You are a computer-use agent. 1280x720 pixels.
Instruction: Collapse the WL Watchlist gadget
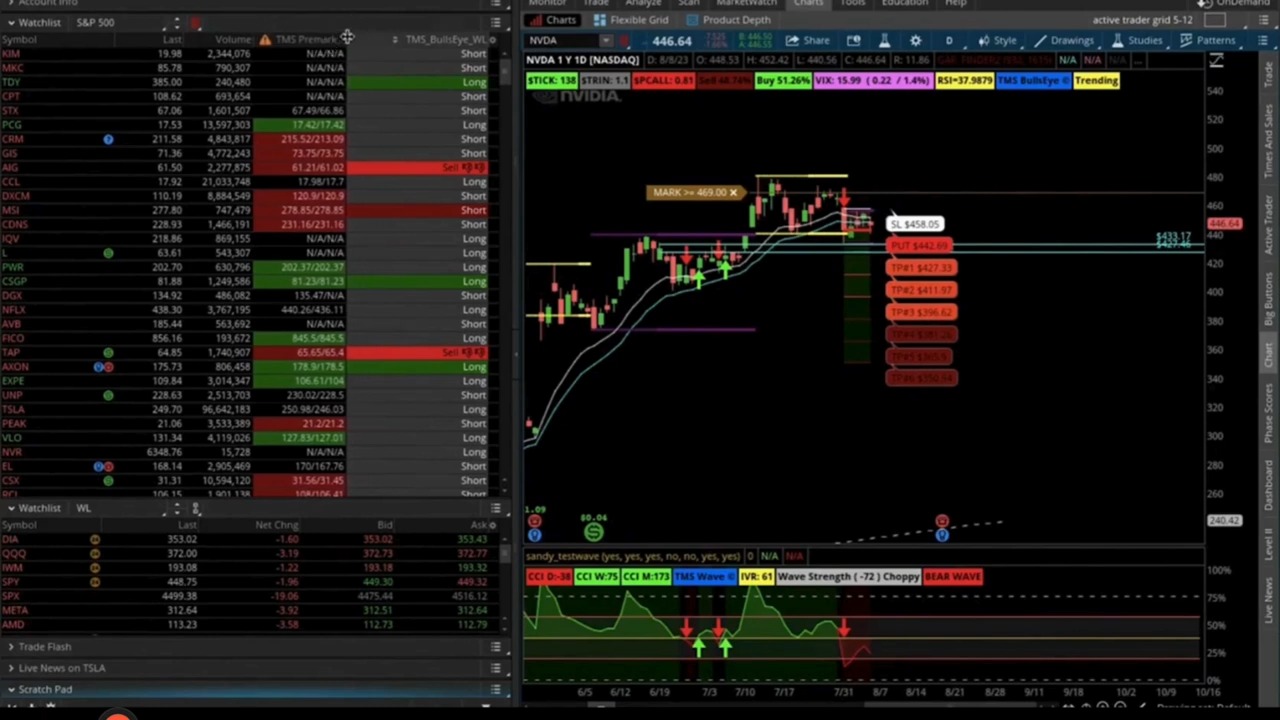coord(11,508)
